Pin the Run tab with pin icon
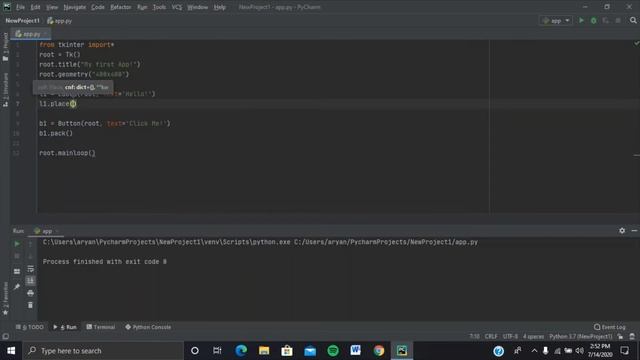The width and height of the screenshot is (640, 360). (x=17, y=287)
